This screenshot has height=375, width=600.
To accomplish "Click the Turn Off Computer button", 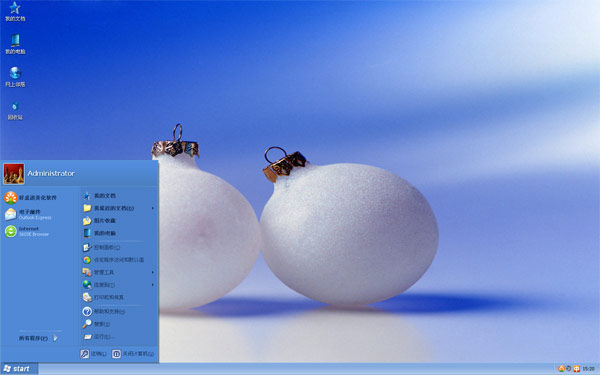I will pyautogui.click(x=133, y=354).
